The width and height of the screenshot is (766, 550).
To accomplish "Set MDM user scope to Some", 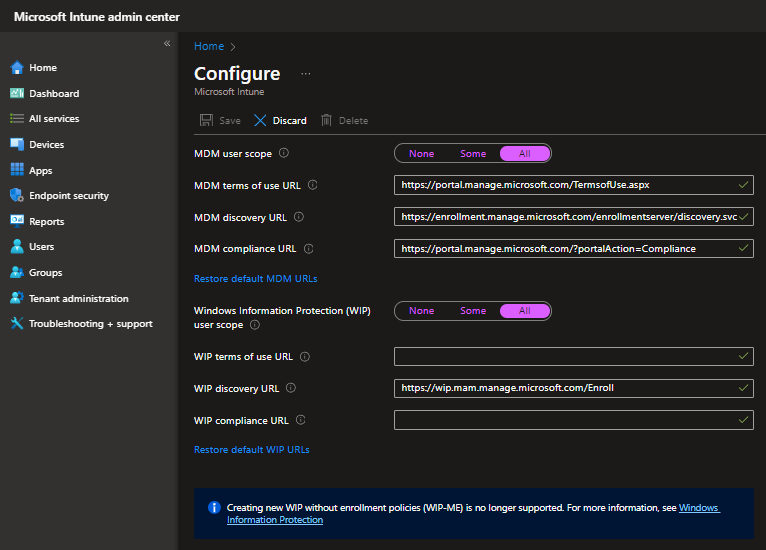I will coord(473,153).
